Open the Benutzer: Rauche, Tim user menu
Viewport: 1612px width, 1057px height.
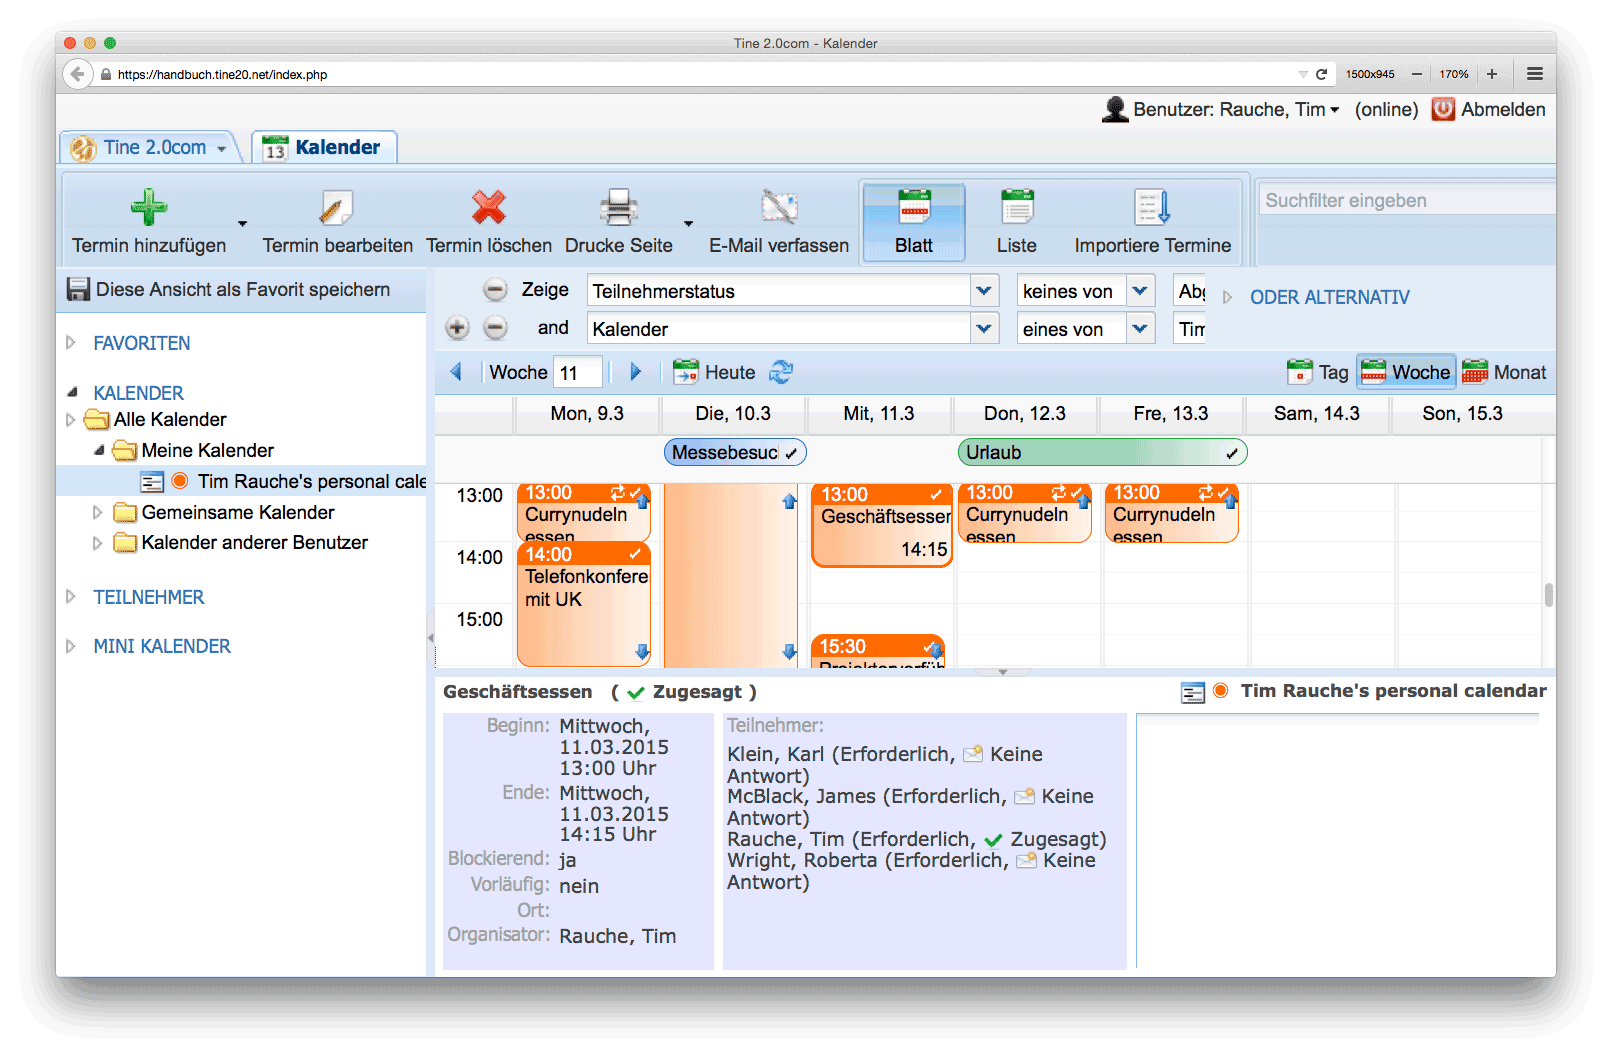tap(1236, 109)
